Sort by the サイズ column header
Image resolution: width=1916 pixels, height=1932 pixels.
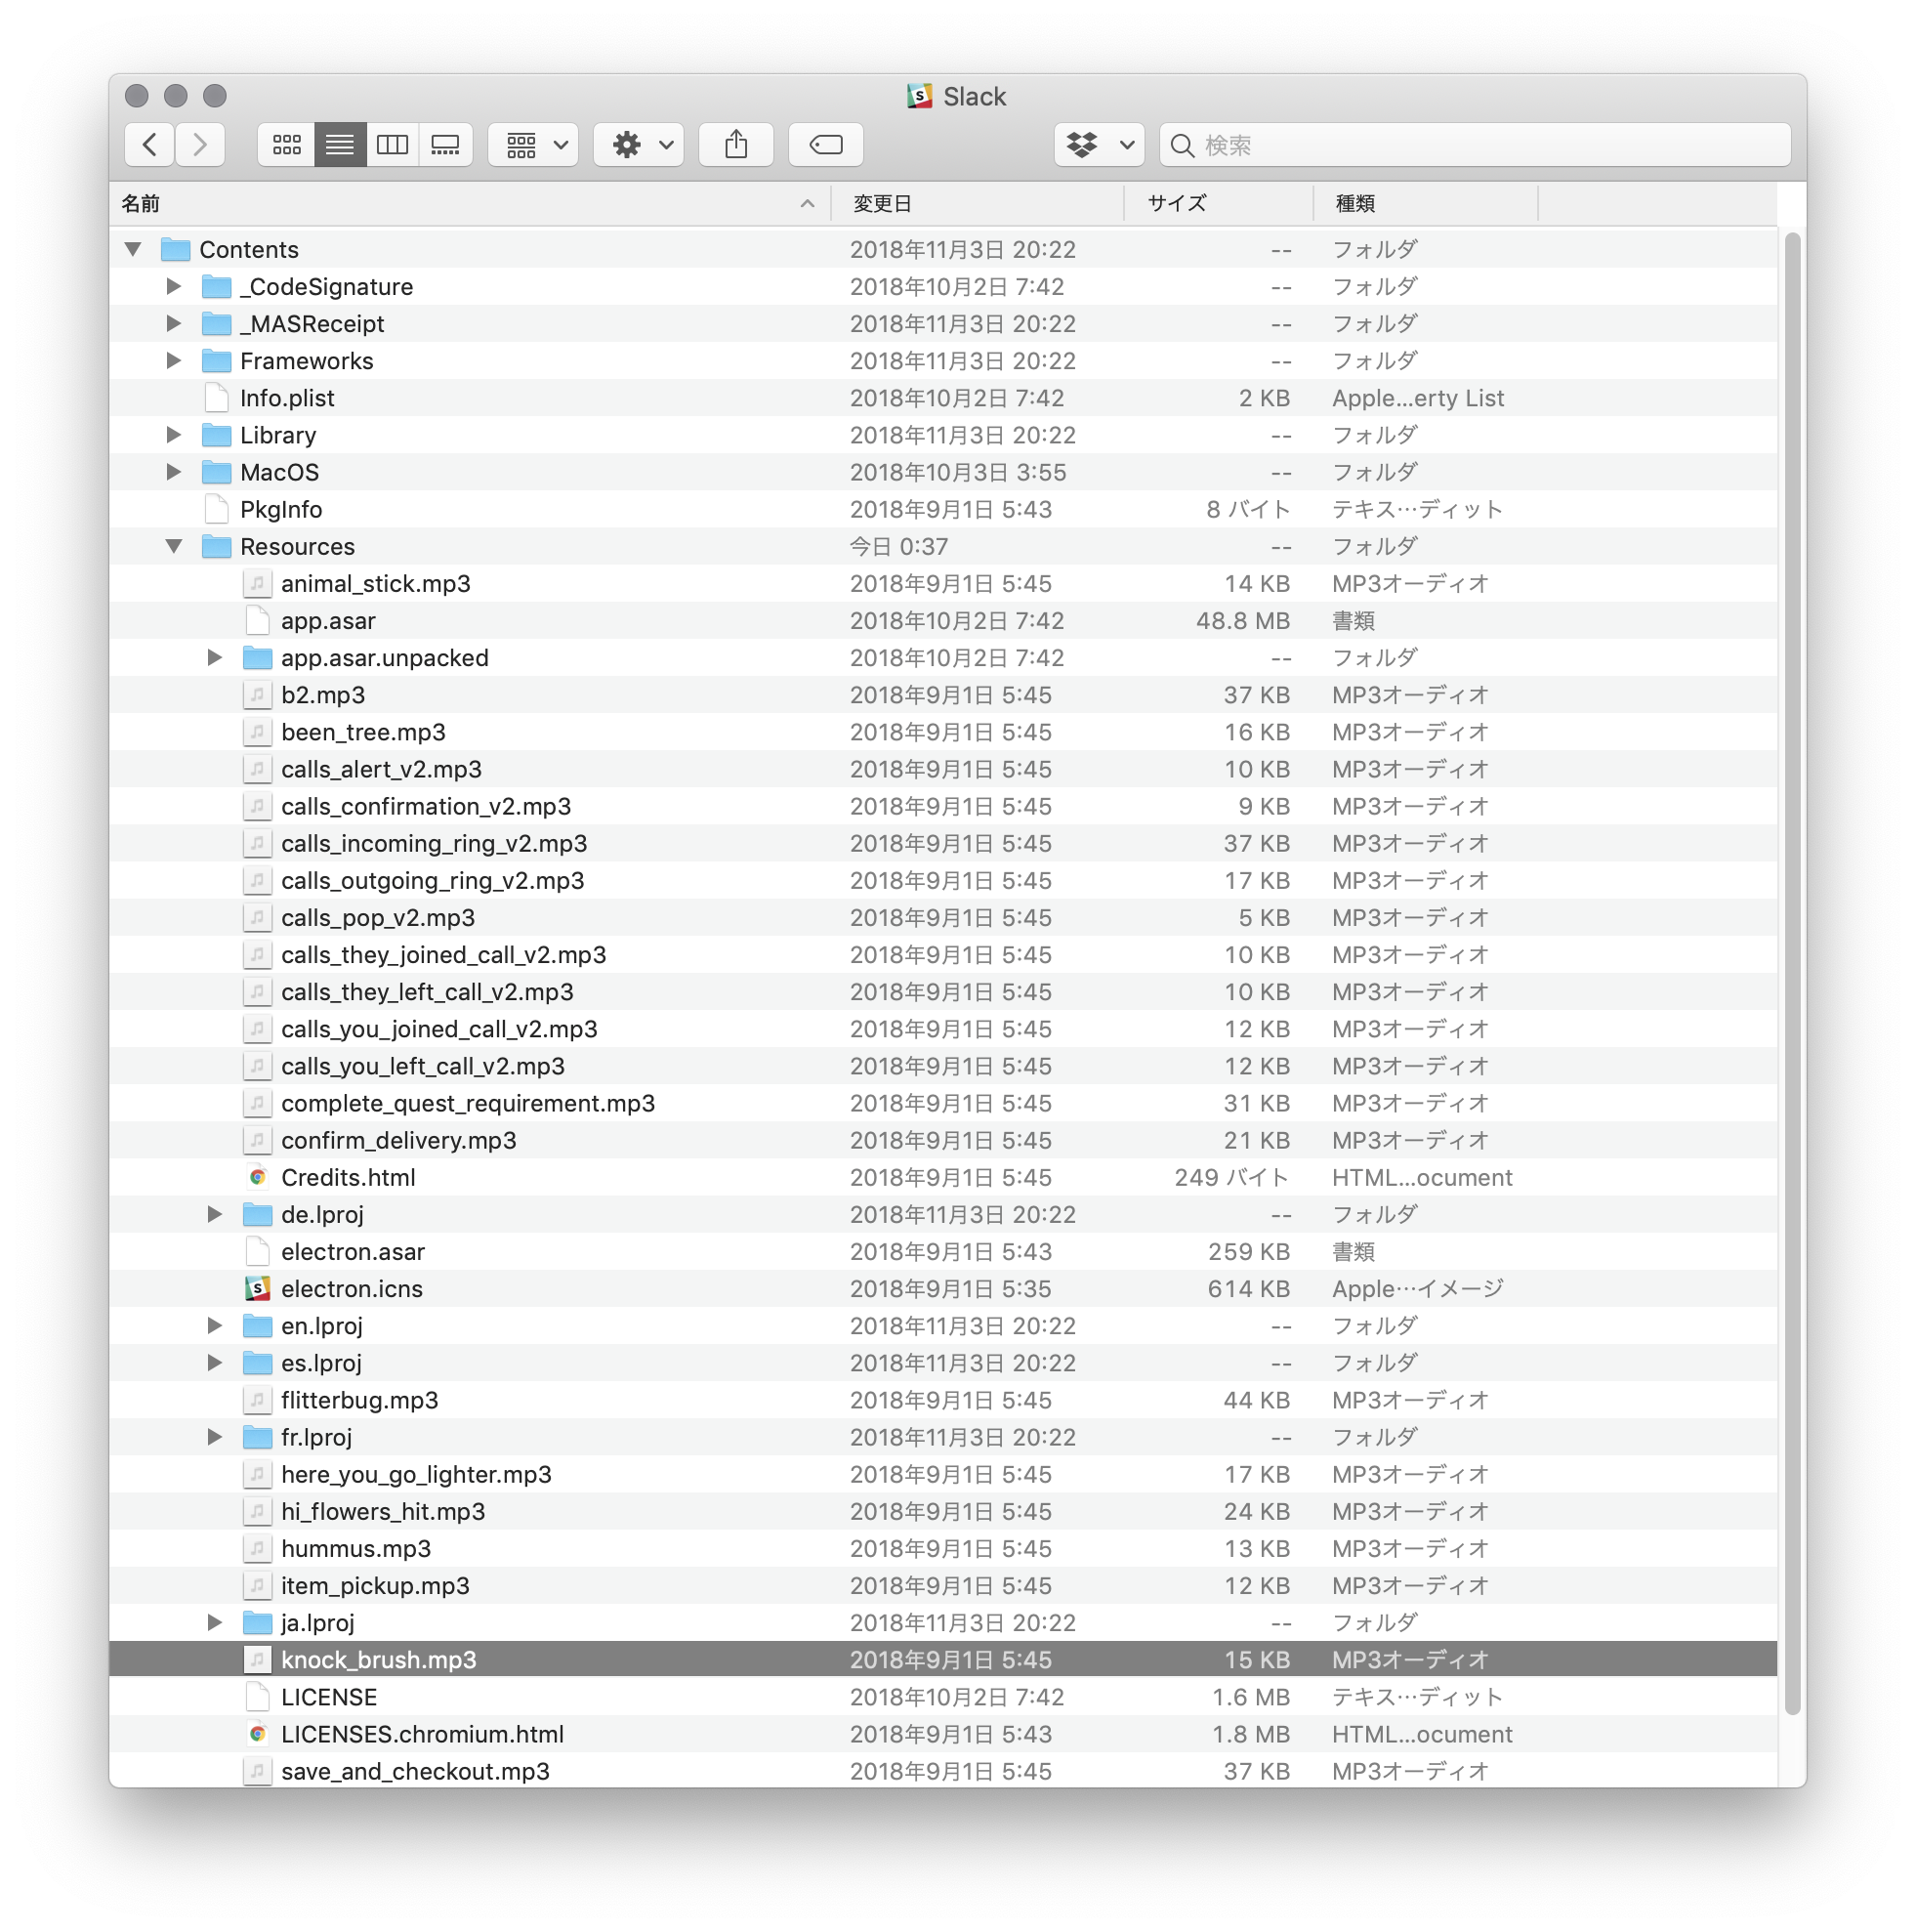pyautogui.click(x=1219, y=204)
